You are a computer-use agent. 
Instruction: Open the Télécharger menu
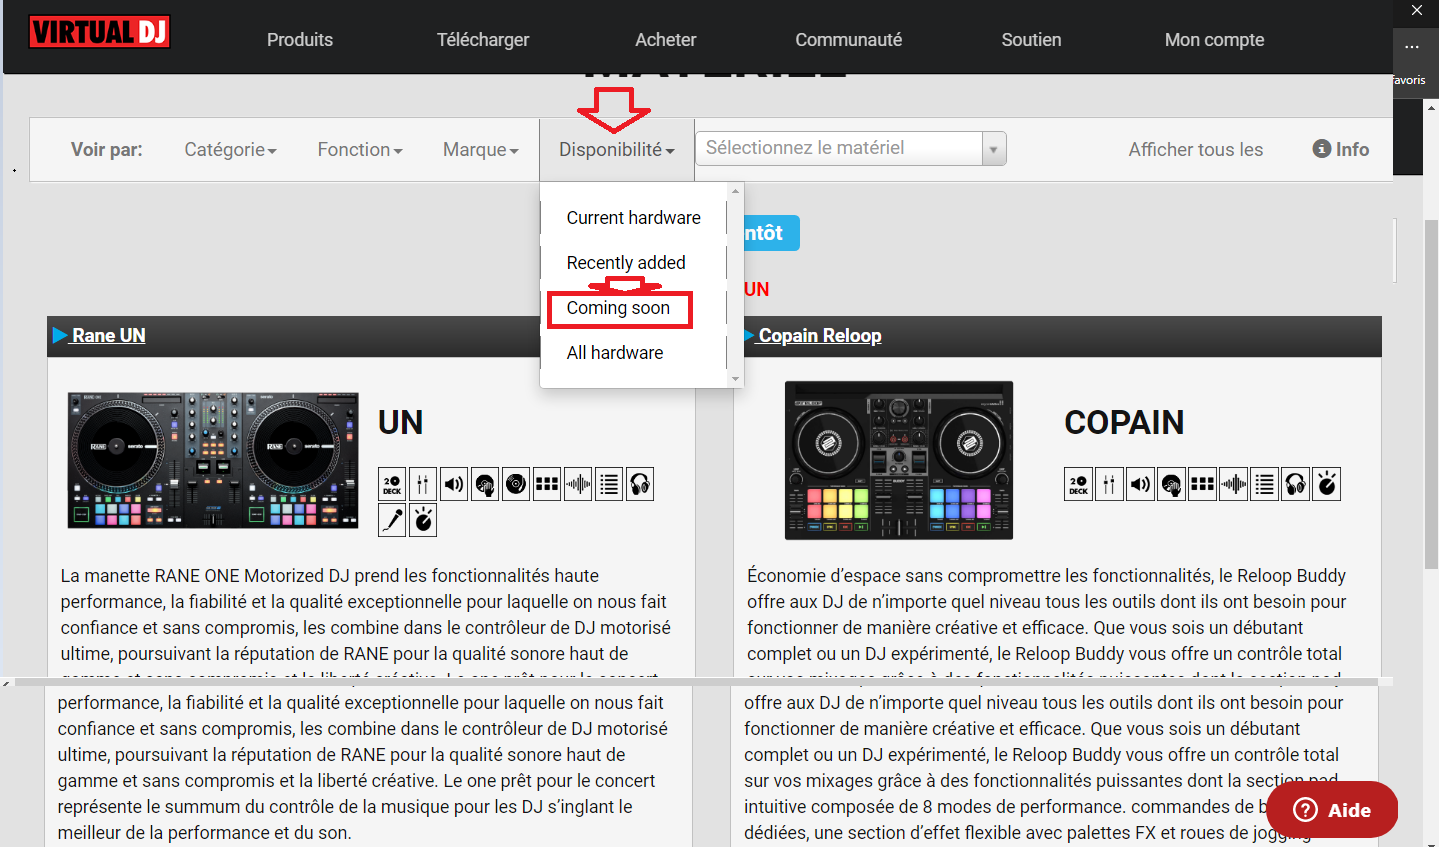(x=483, y=39)
